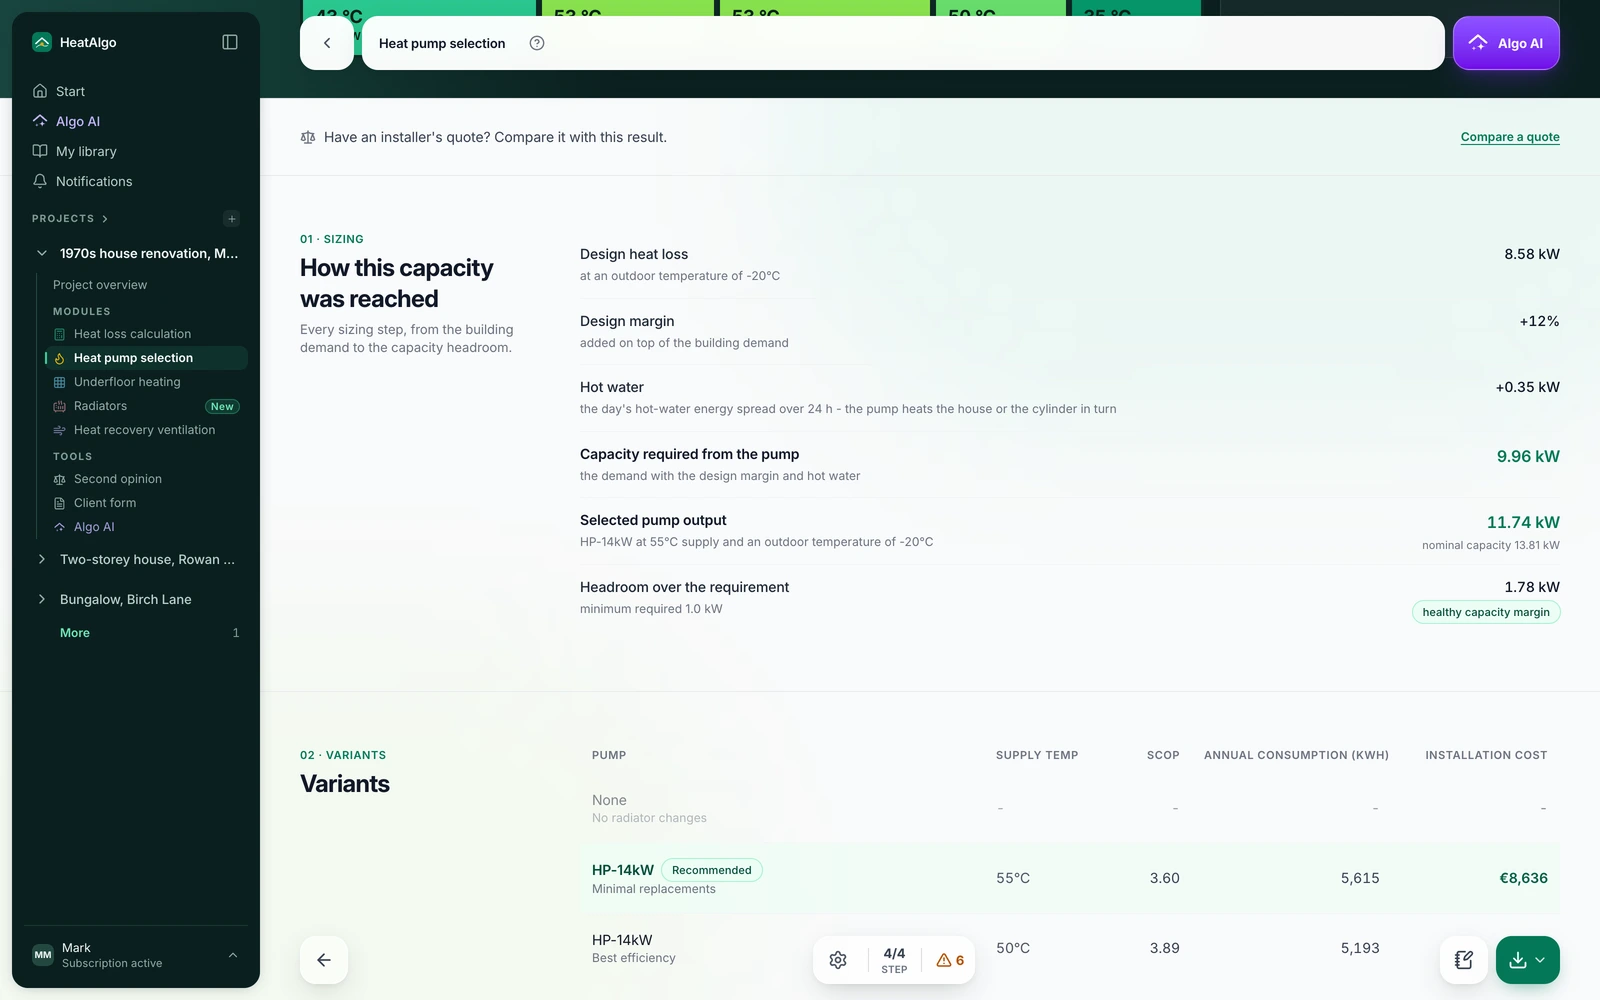Click the 4/4 STEP indicator
The height and width of the screenshot is (1000, 1600).
click(x=894, y=960)
